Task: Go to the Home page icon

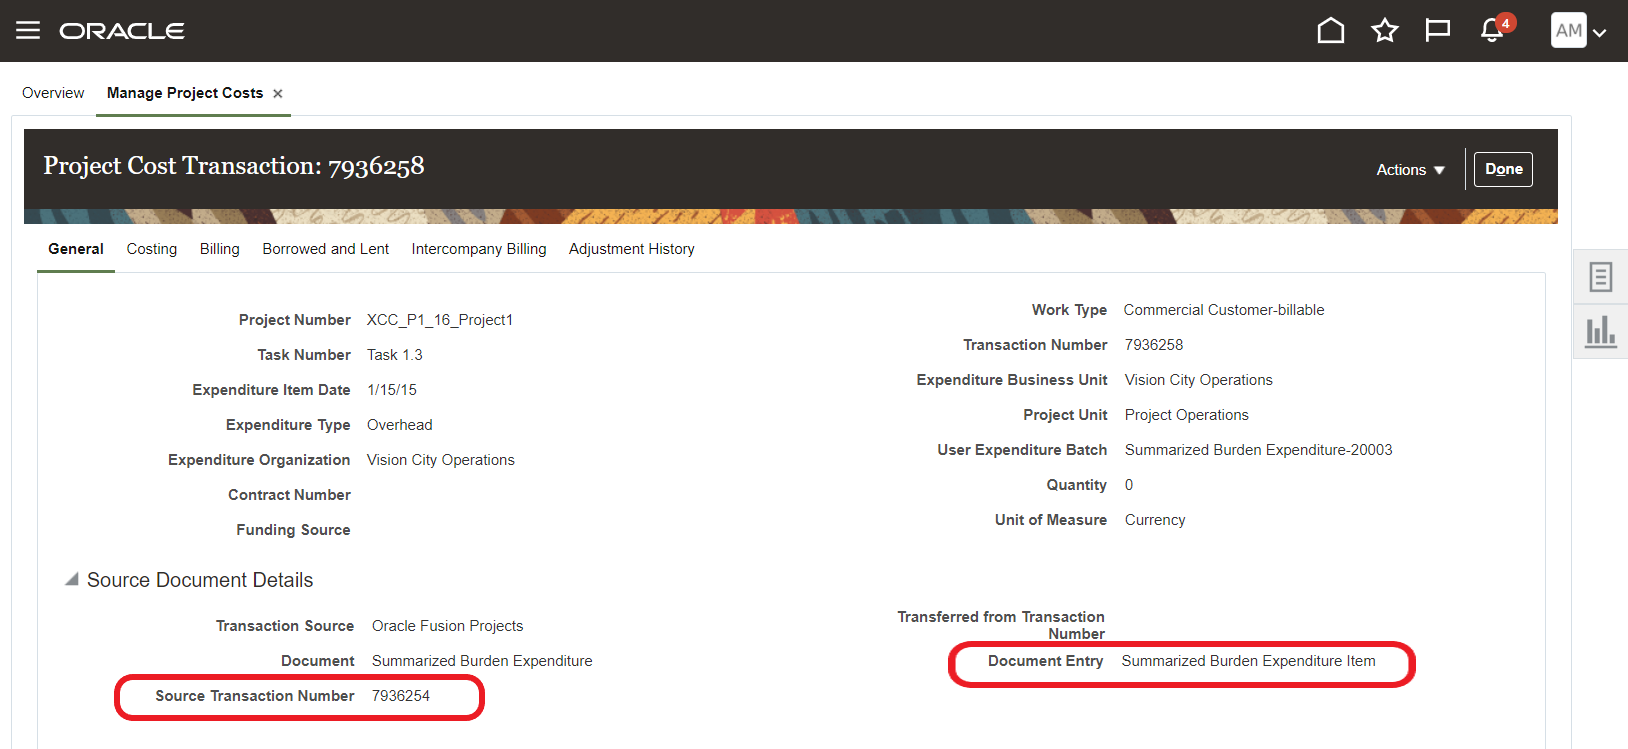Action: coord(1331,31)
